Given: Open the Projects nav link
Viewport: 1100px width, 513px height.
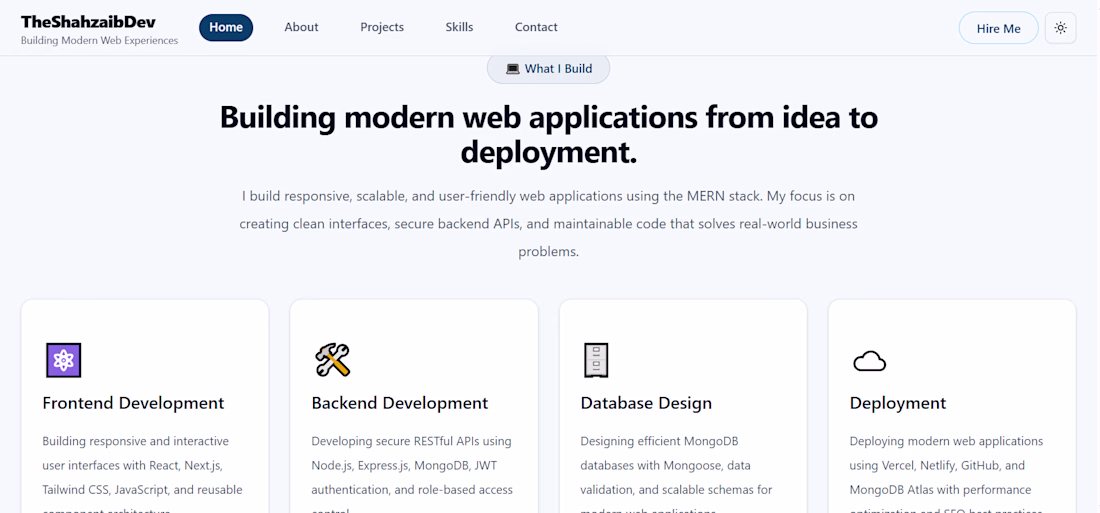Looking at the screenshot, I should point(382,27).
